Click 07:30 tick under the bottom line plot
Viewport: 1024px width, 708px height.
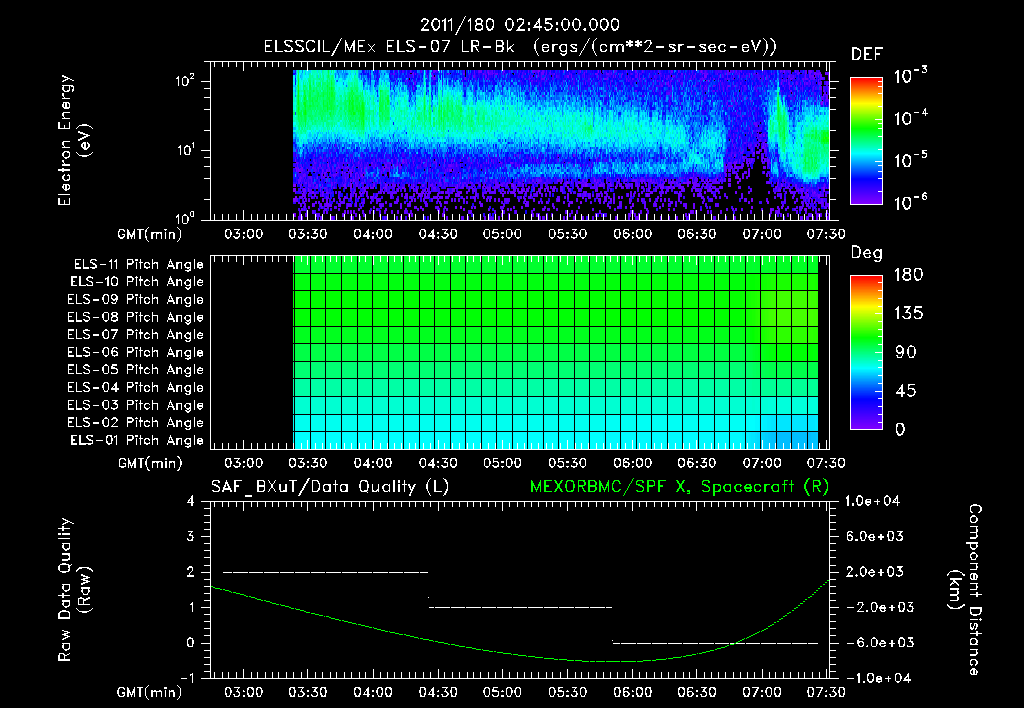(x=826, y=692)
